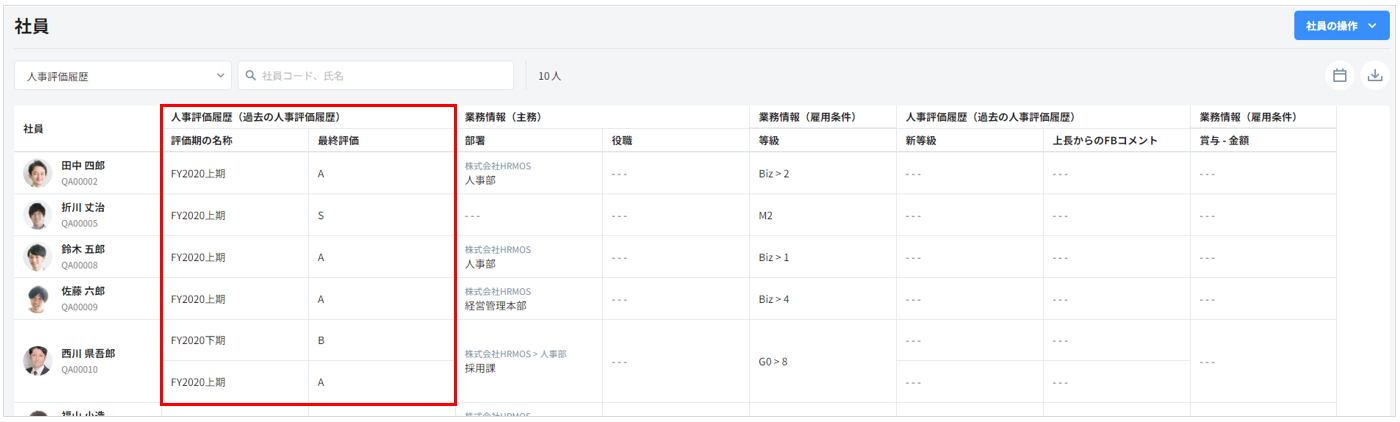Click the download export icon
Screen dimensions: 1400x422
pos(1375,75)
